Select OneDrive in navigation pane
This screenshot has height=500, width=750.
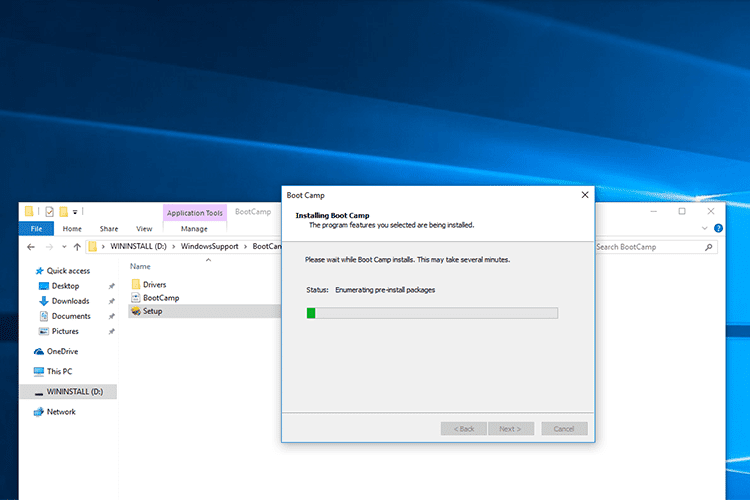click(x=62, y=351)
